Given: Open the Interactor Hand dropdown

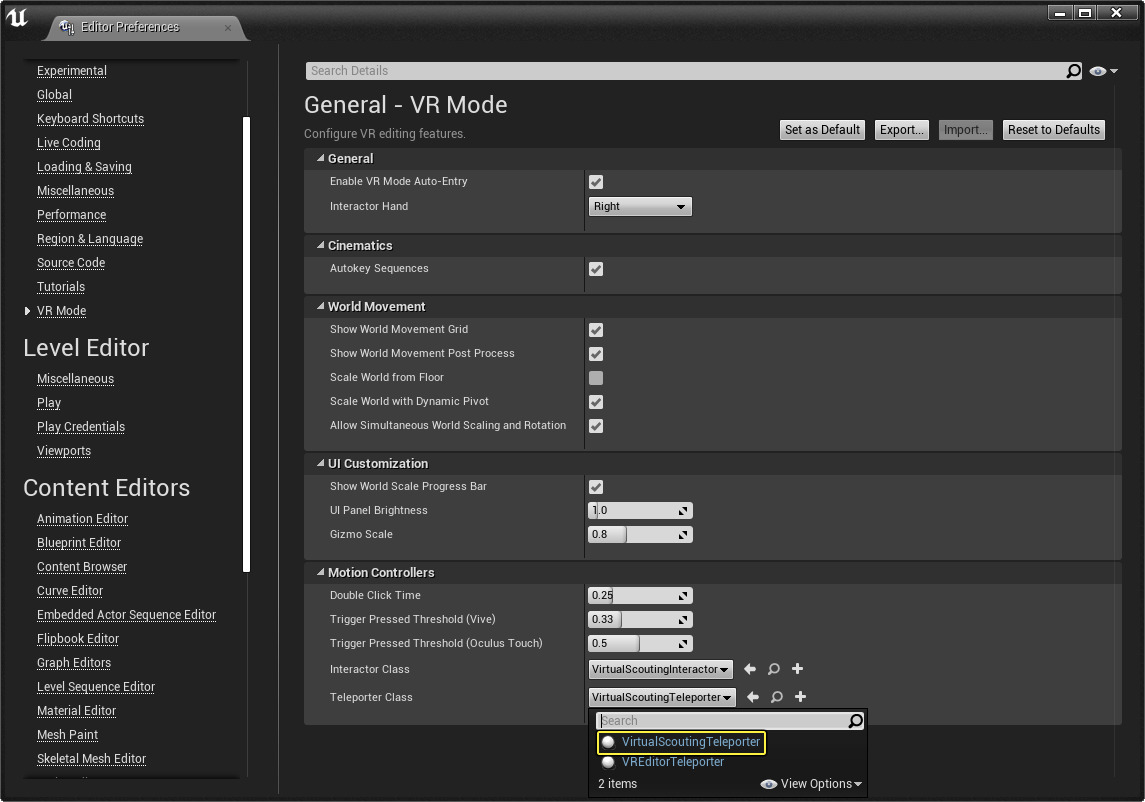Looking at the screenshot, I should point(640,207).
